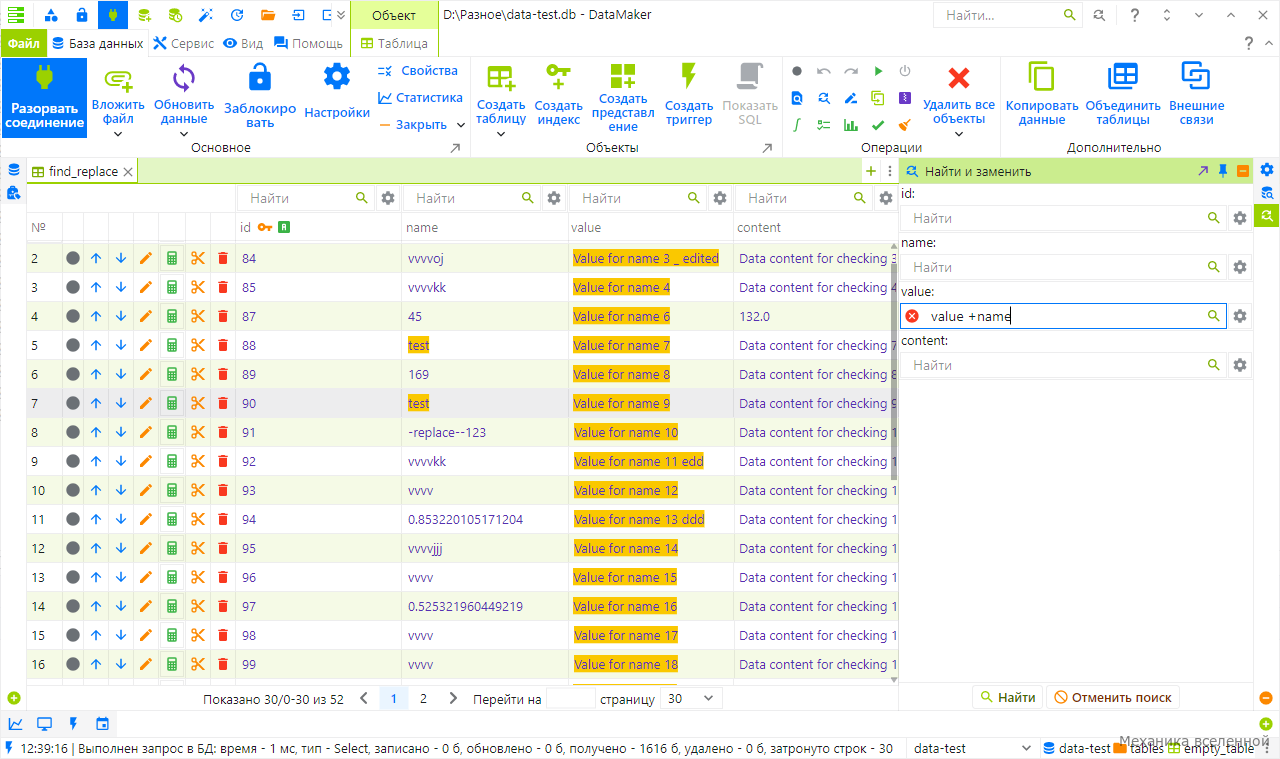Image resolution: width=1280 pixels, height=759 pixels.
Task: Click the red trash icon in row id 87
Action: click(x=222, y=316)
